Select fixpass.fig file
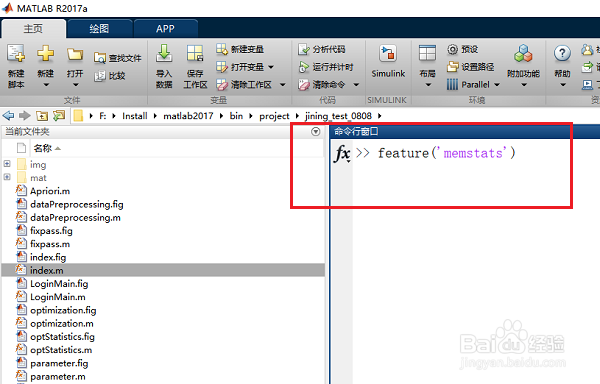Viewport: 600px width, 384px height. click(x=51, y=231)
